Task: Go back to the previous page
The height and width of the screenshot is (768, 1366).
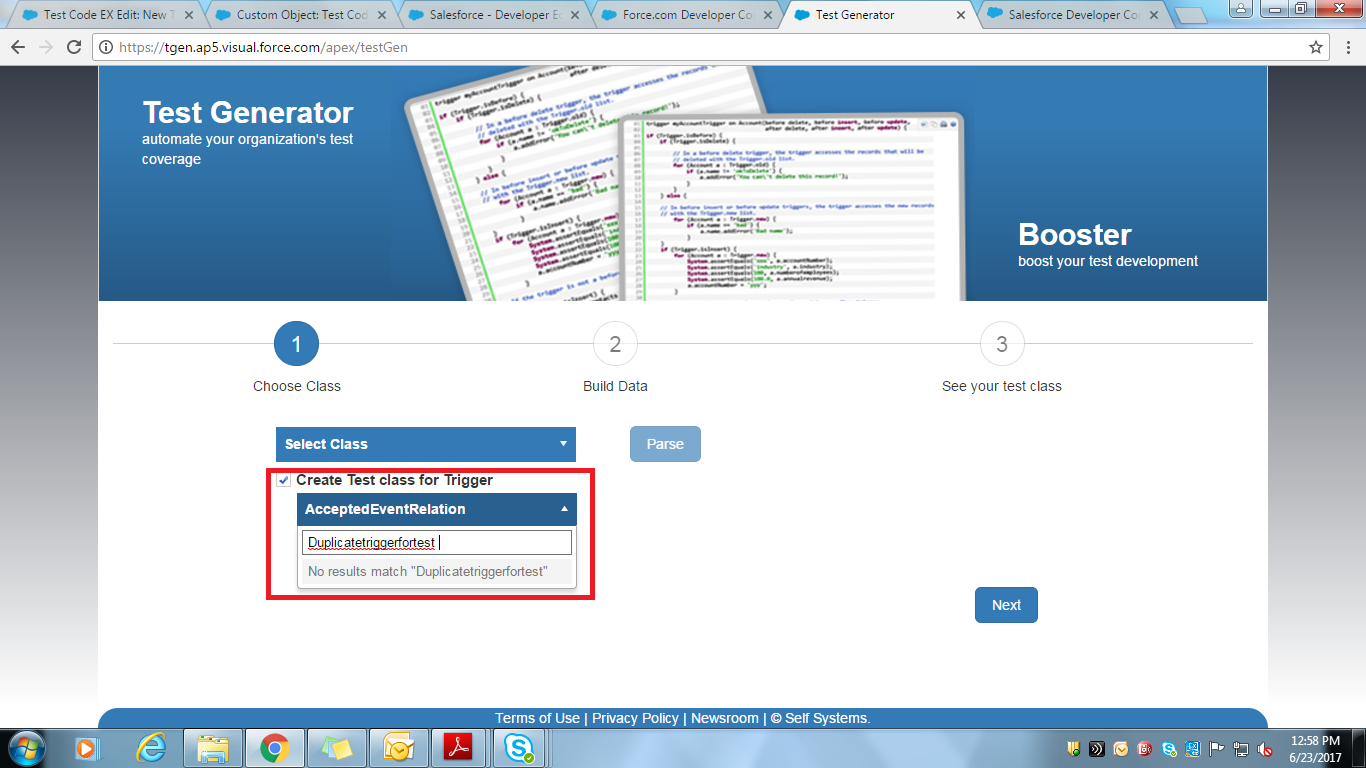Action: [x=19, y=47]
